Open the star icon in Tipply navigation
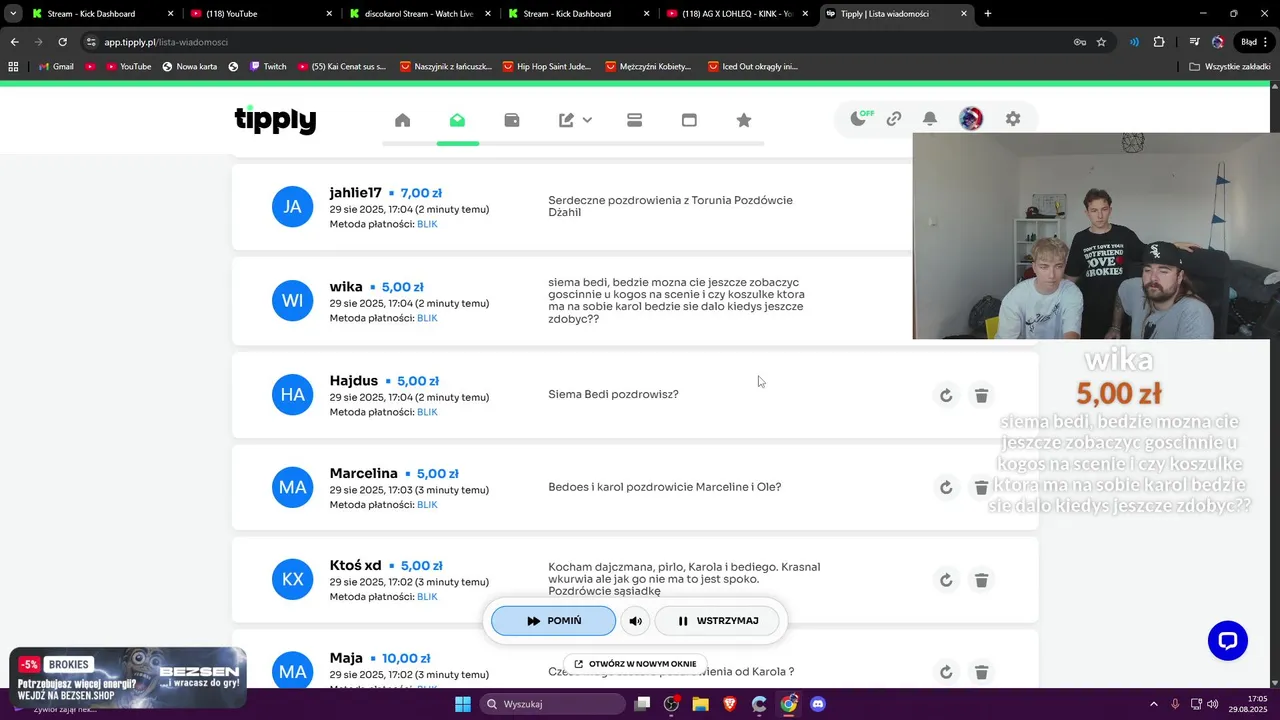 click(x=744, y=120)
